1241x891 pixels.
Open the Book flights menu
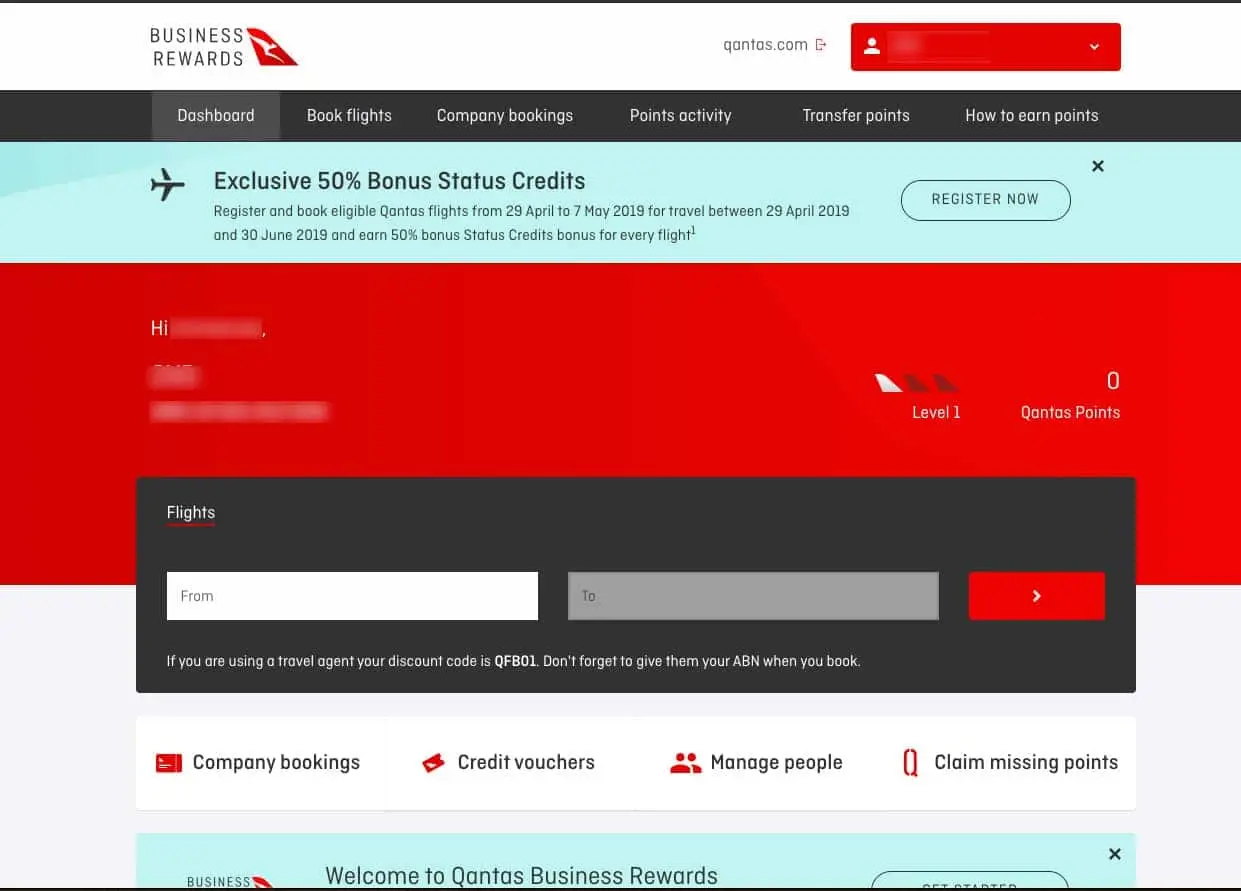click(349, 116)
